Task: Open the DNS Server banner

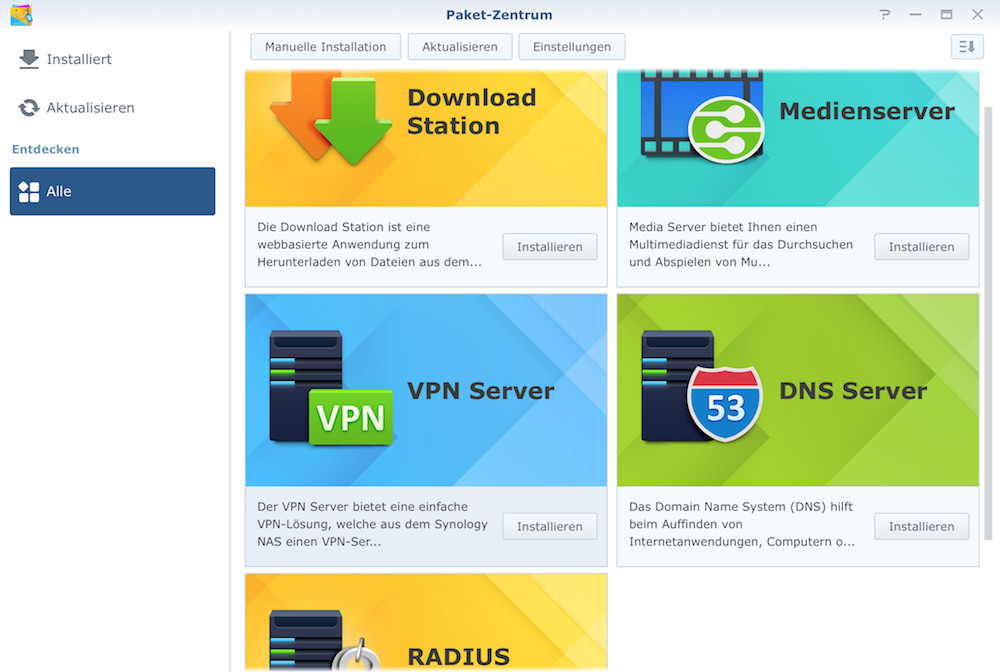Action: click(x=798, y=390)
